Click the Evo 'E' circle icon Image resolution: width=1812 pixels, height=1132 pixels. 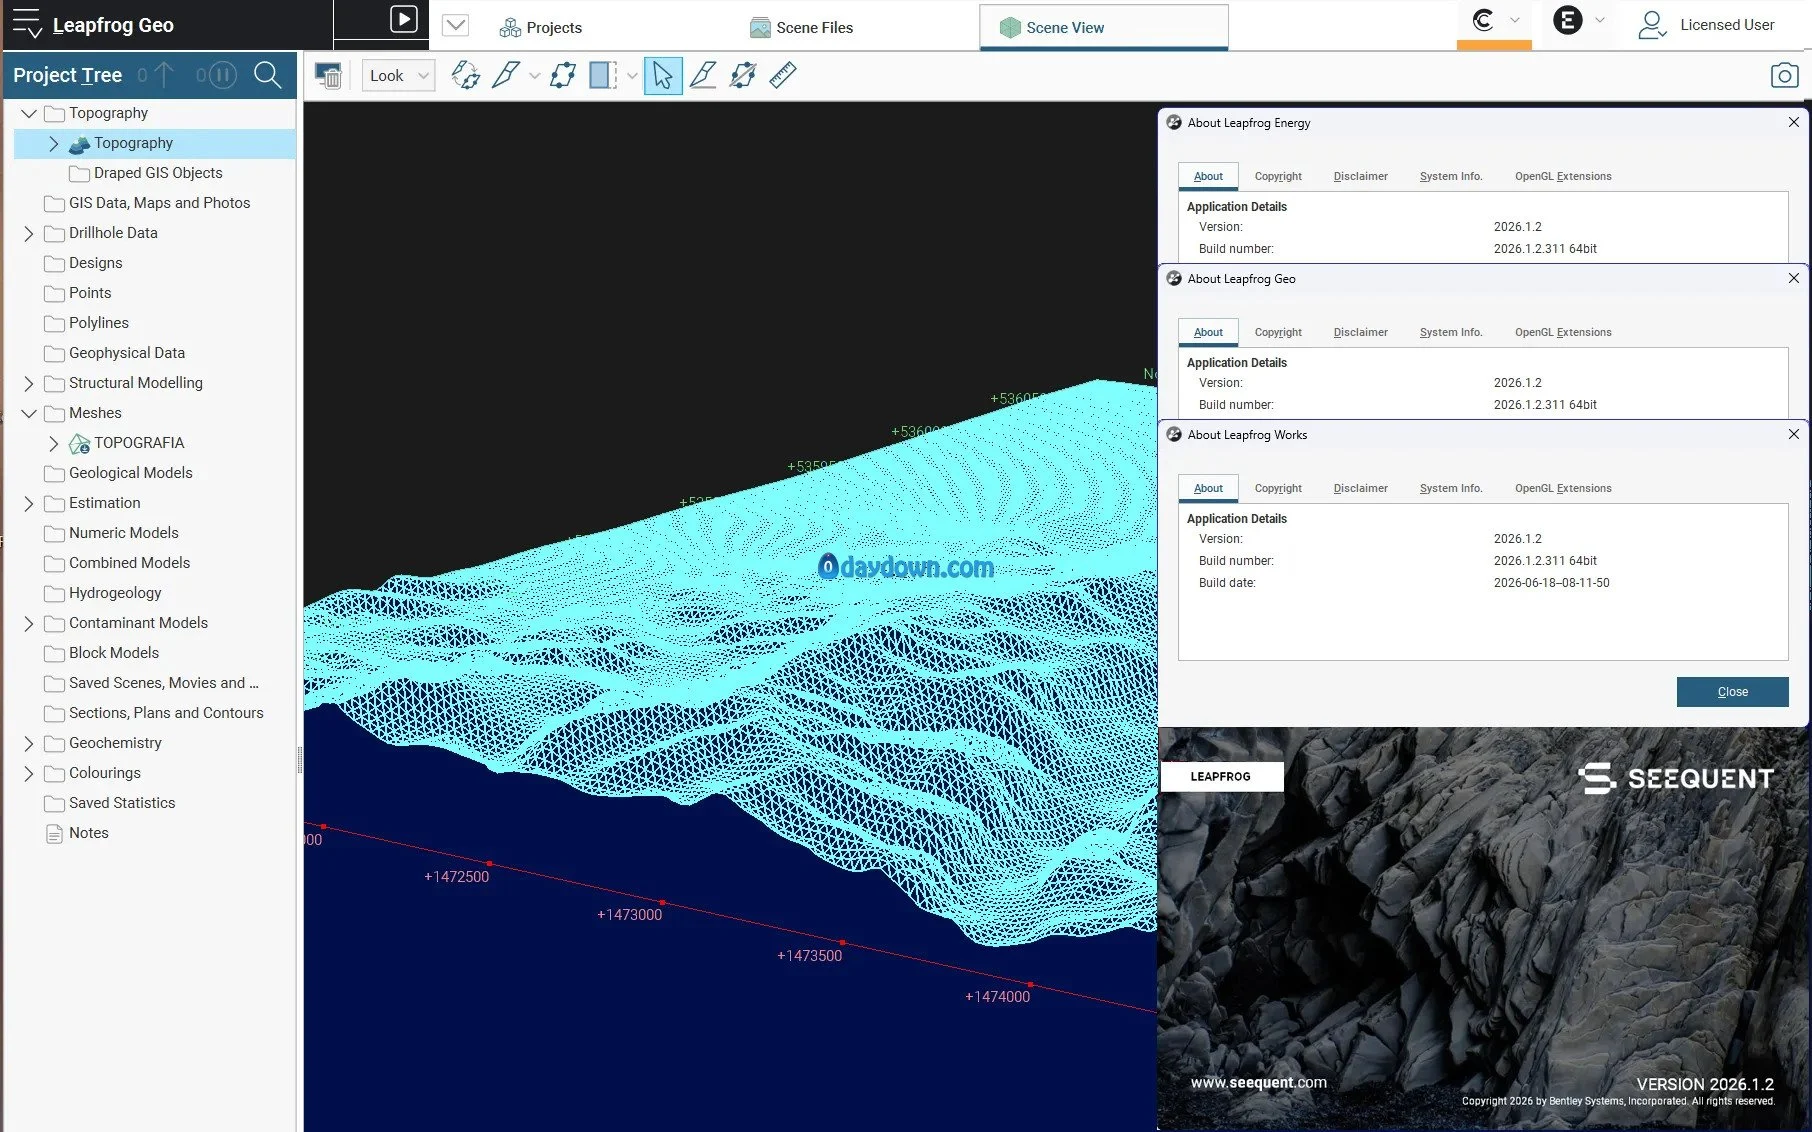[x=1568, y=20]
